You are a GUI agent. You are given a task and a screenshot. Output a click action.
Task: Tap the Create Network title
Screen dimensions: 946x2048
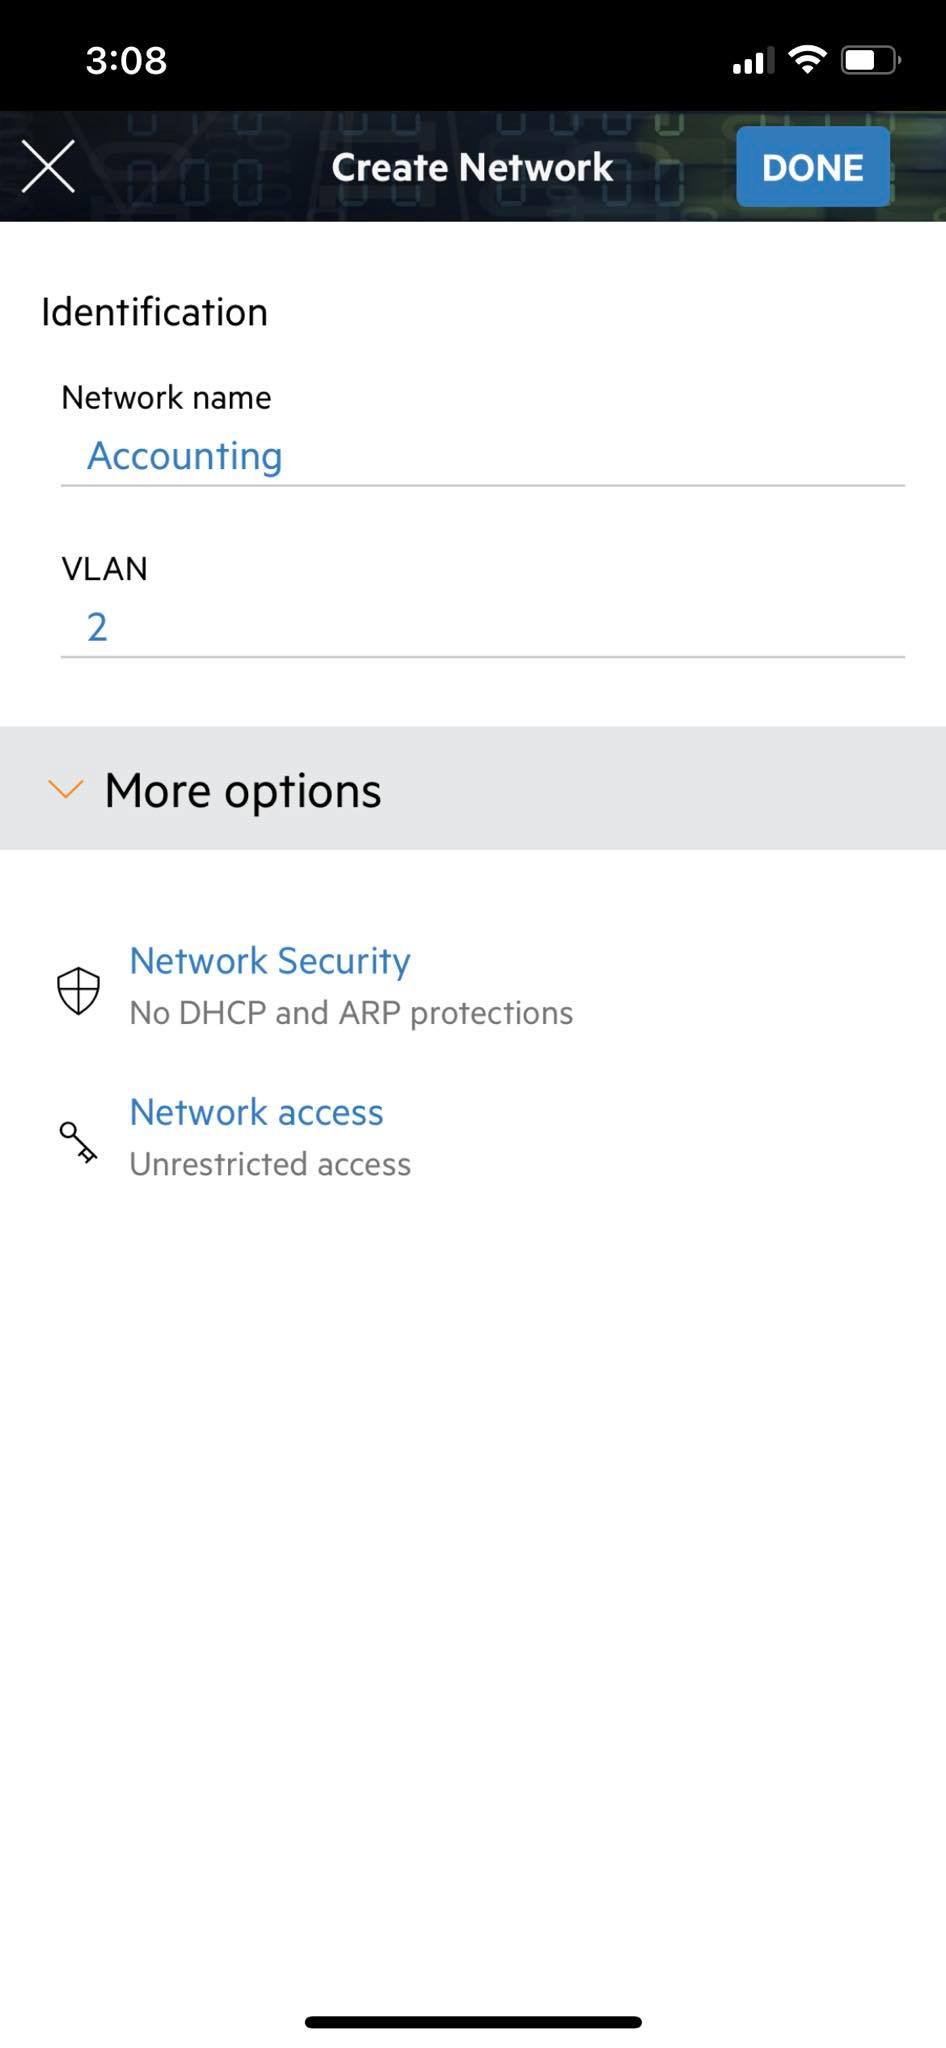[x=472, y=167]
